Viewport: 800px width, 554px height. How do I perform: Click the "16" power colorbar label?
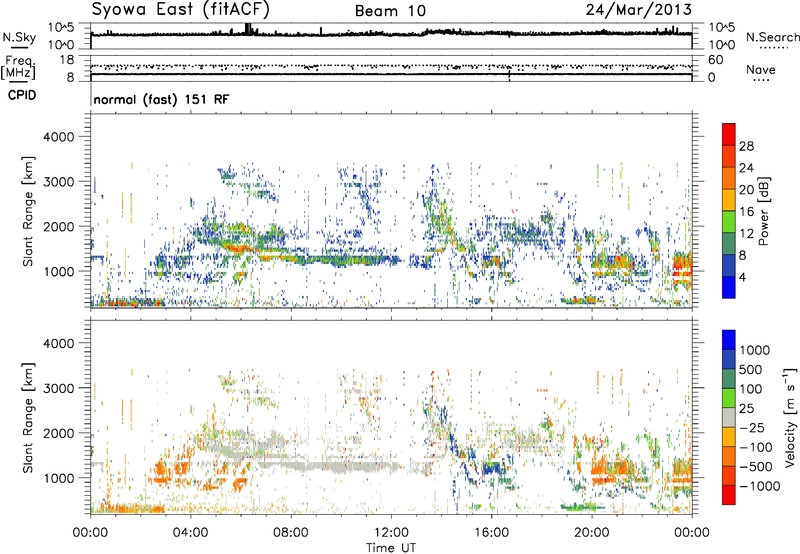(x=746, y=212)
